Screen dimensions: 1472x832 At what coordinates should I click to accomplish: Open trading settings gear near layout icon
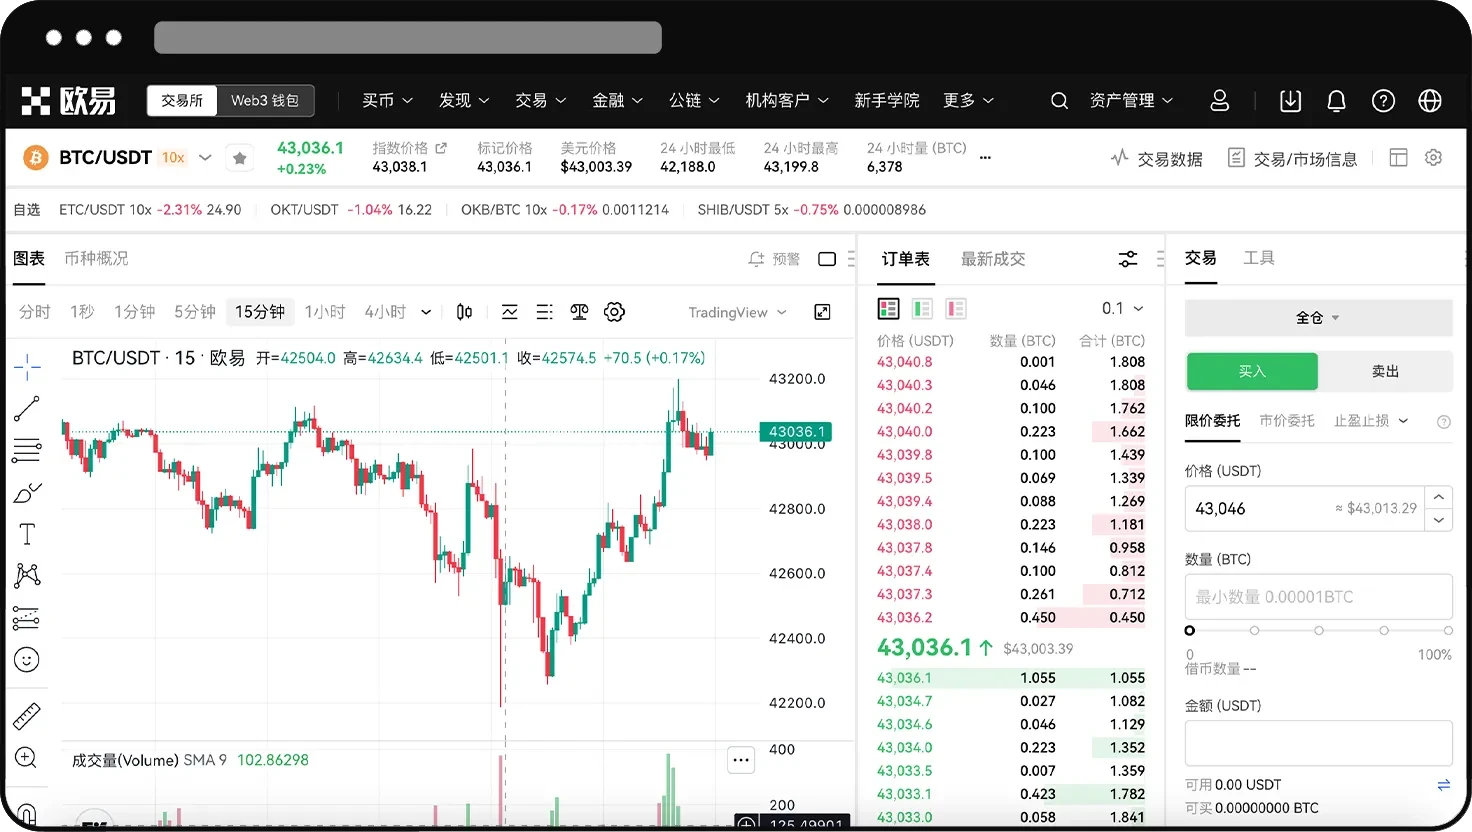tap(1433, 158)
